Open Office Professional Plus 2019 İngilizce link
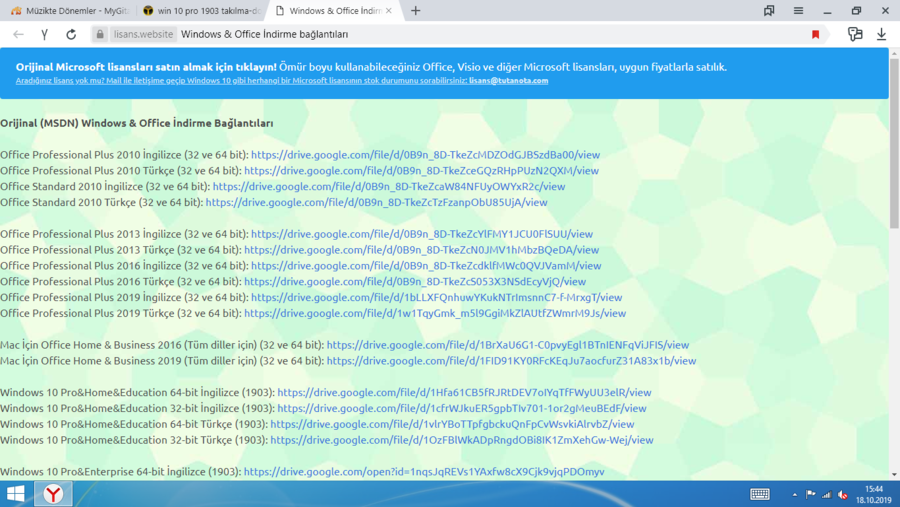 [436, 297]
